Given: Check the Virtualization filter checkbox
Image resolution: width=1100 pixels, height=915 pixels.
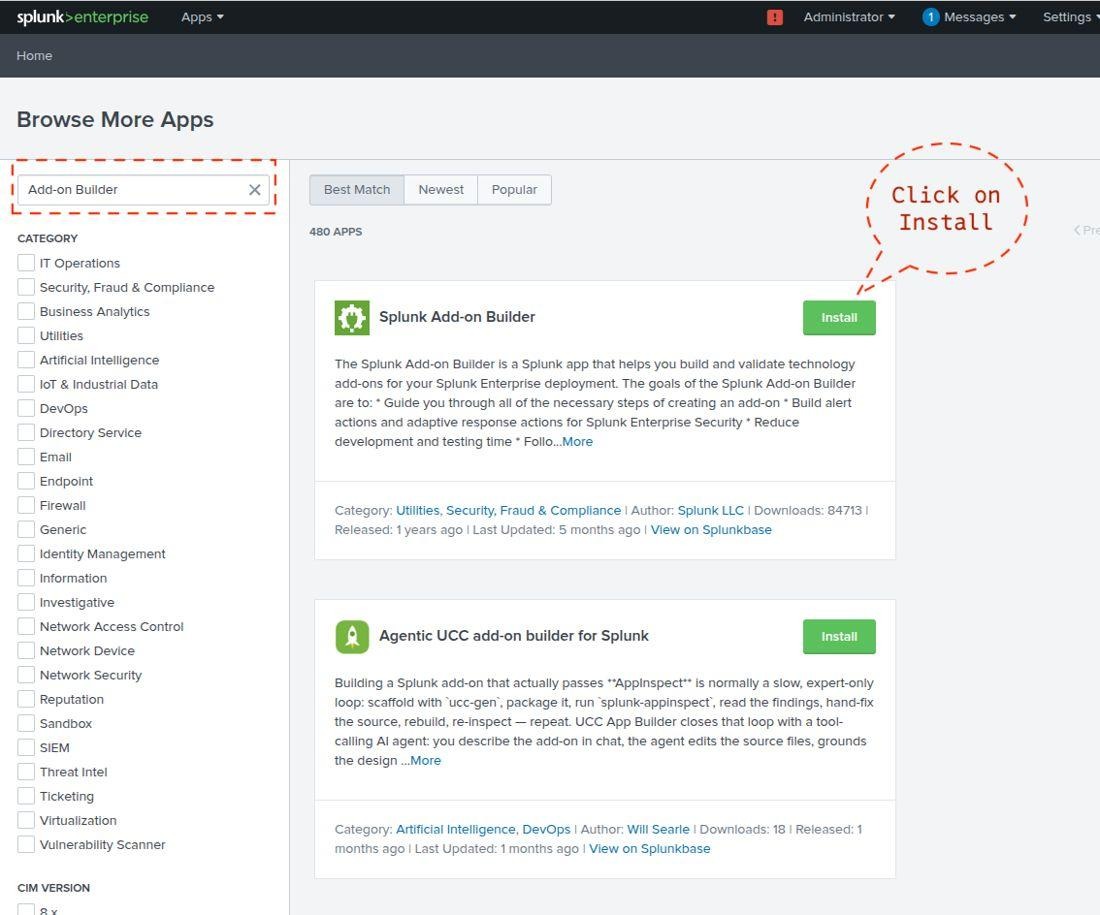Looking at the screenshot, I should click(26, 820).
